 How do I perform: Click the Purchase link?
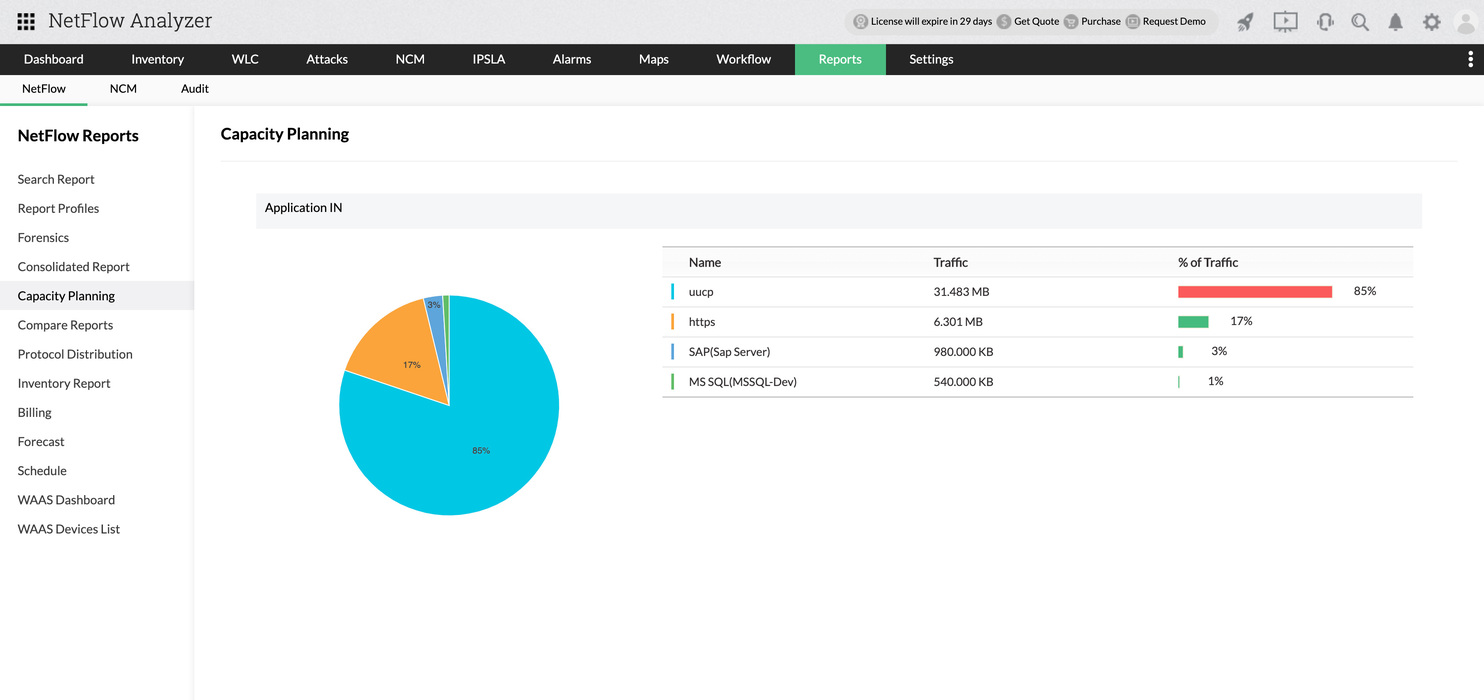coord(1101,21)
